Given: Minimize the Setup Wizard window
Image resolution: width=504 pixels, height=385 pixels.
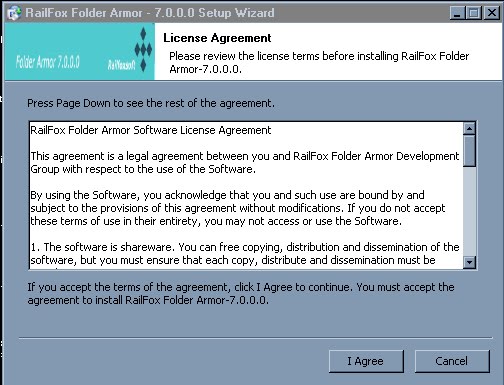Looking at the screenshot, I should (457, 13).
